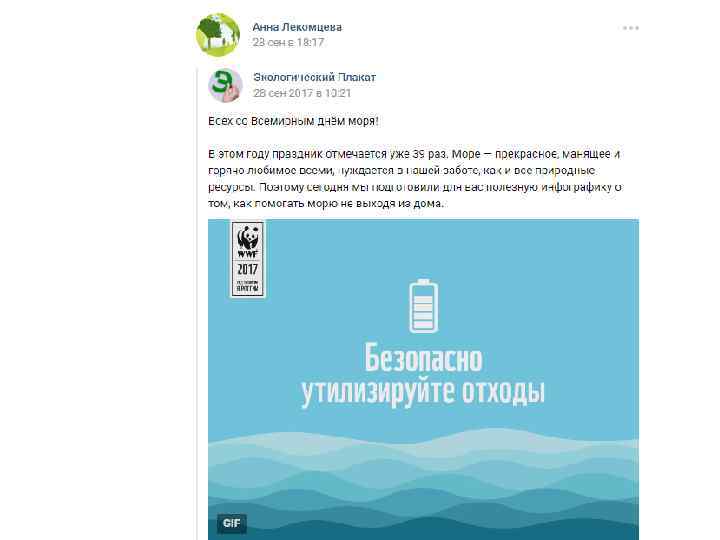Open the post options three-dots menu
Viewport: 720px width, 540px height.
[630, 28]
